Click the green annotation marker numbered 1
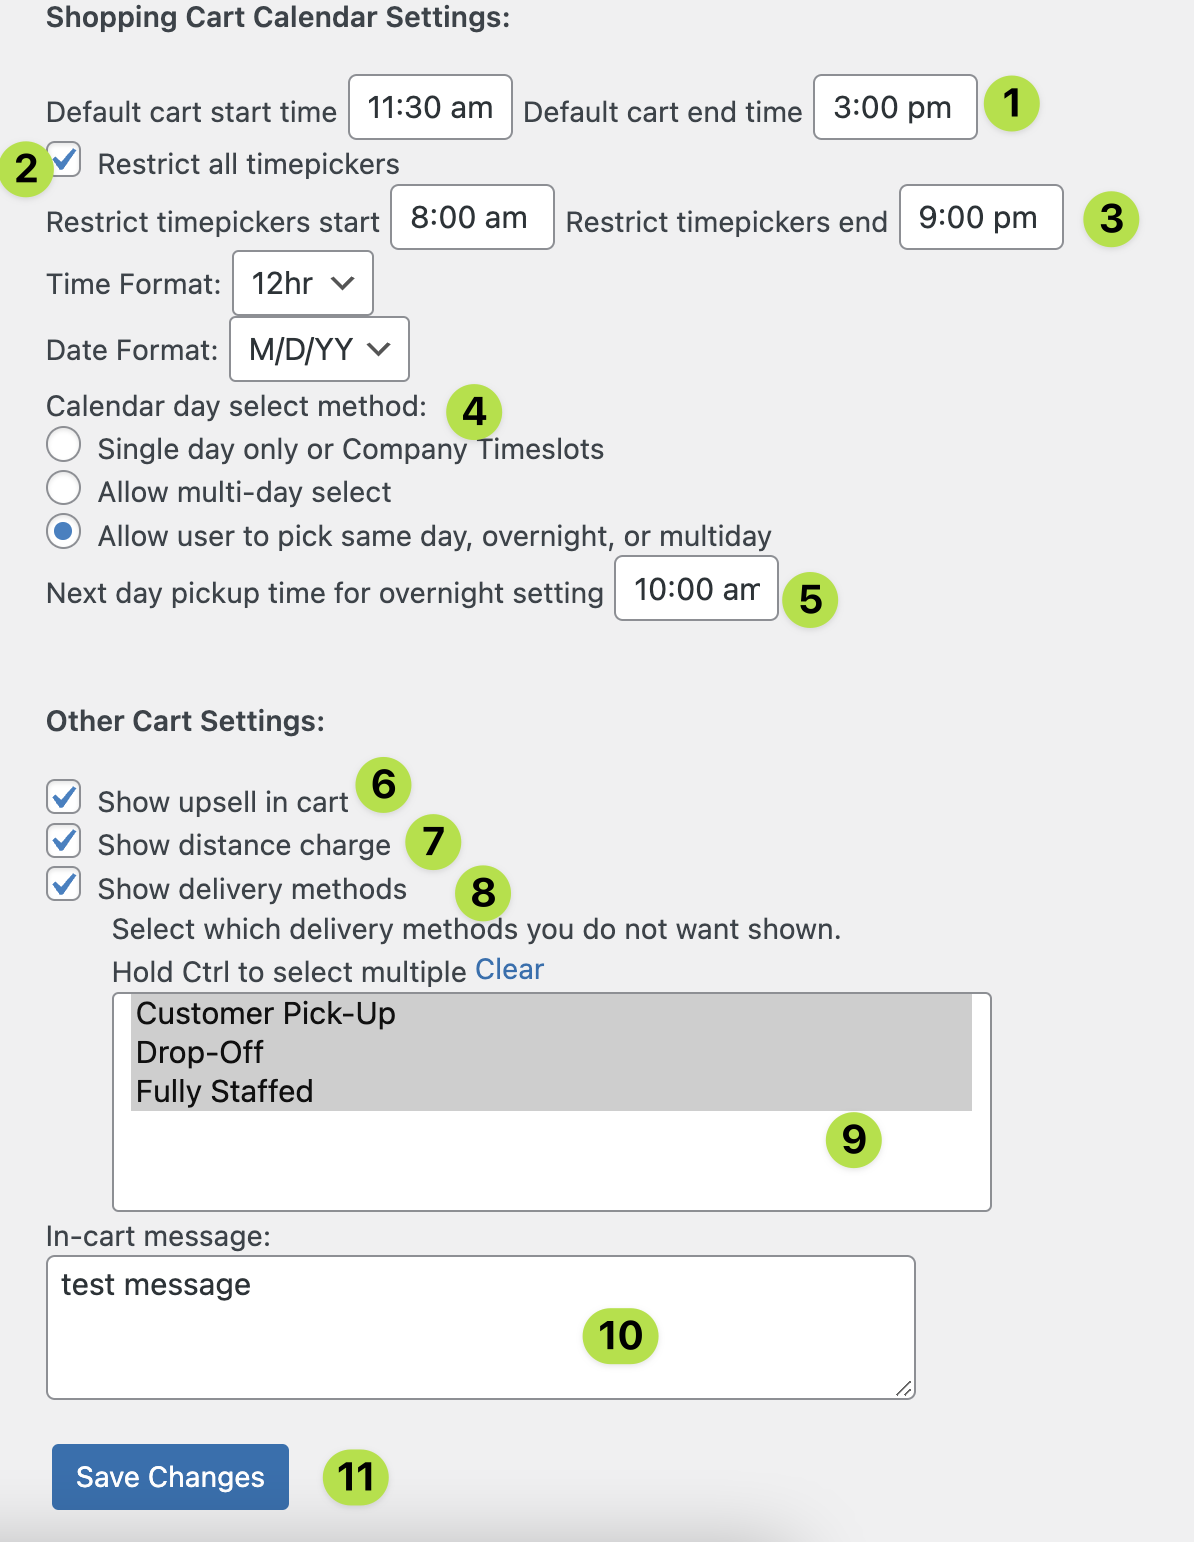Image resolution: width=1194 pixels, height=1542 pixels. point(1012,103)
